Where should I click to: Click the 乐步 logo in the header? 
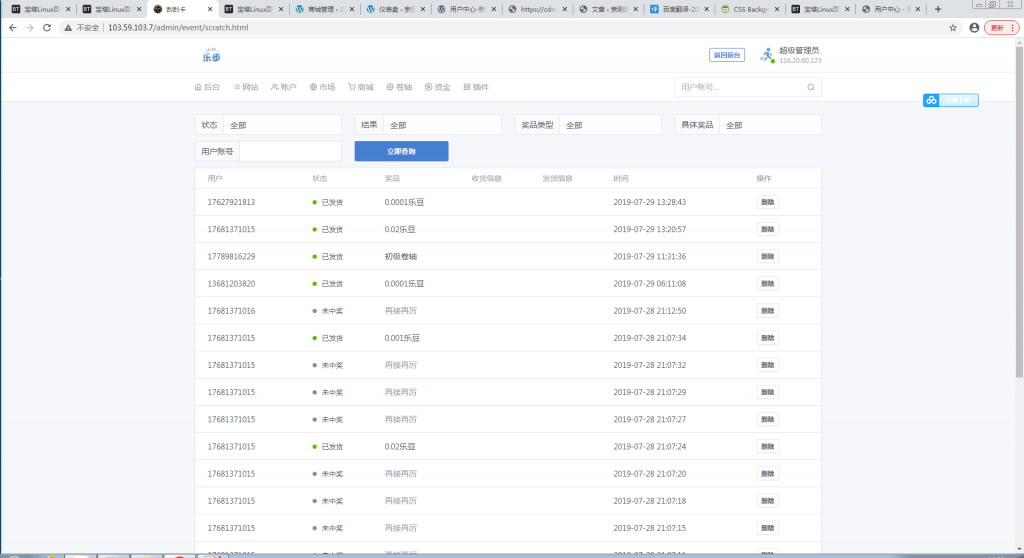coord(211,55)
